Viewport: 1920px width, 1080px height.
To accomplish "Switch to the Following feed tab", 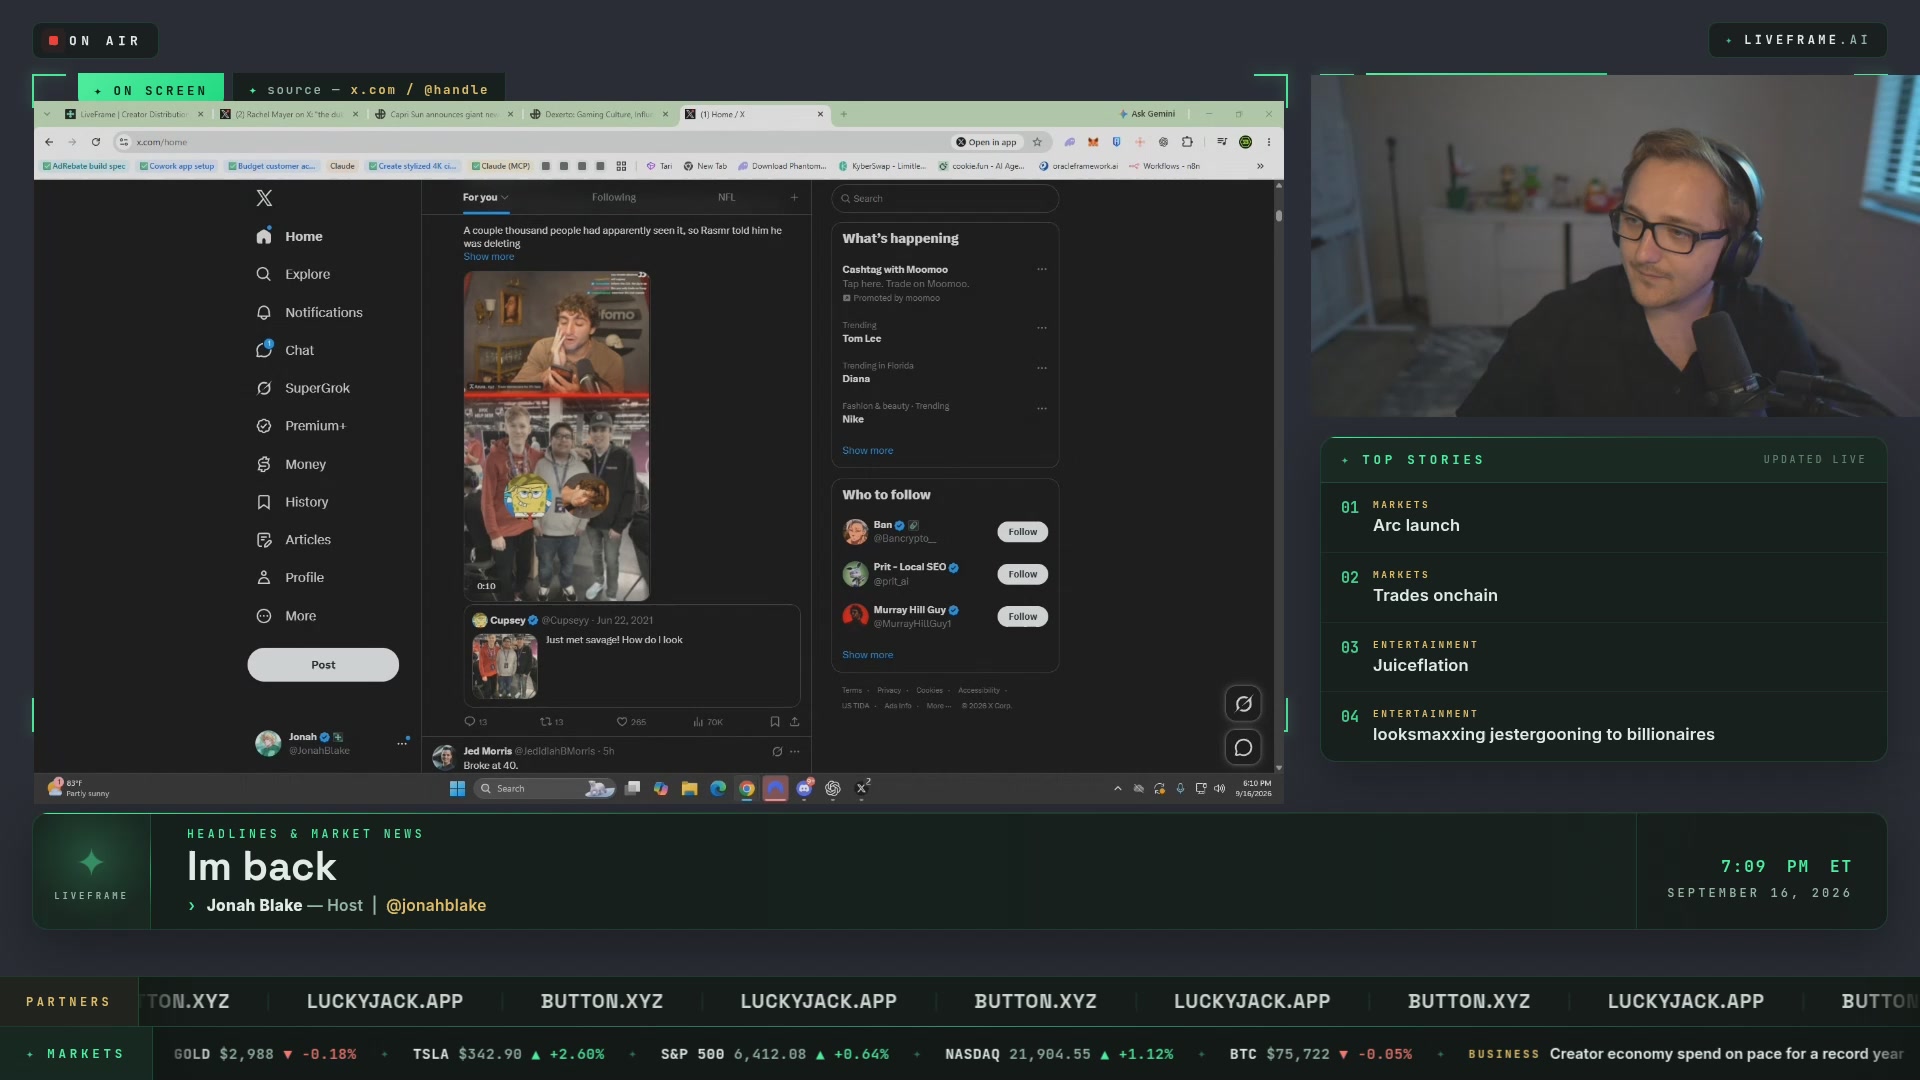I will tap(613, 197).
